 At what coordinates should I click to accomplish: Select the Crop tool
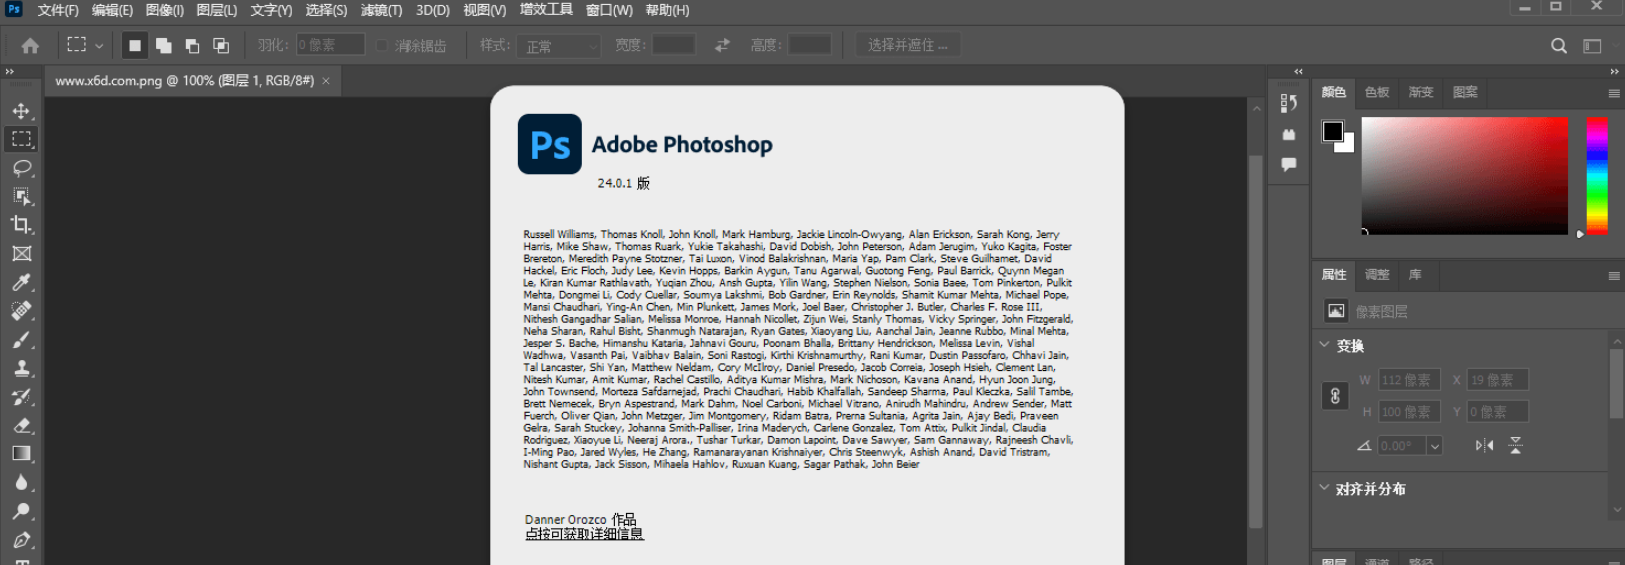[21, 225]
